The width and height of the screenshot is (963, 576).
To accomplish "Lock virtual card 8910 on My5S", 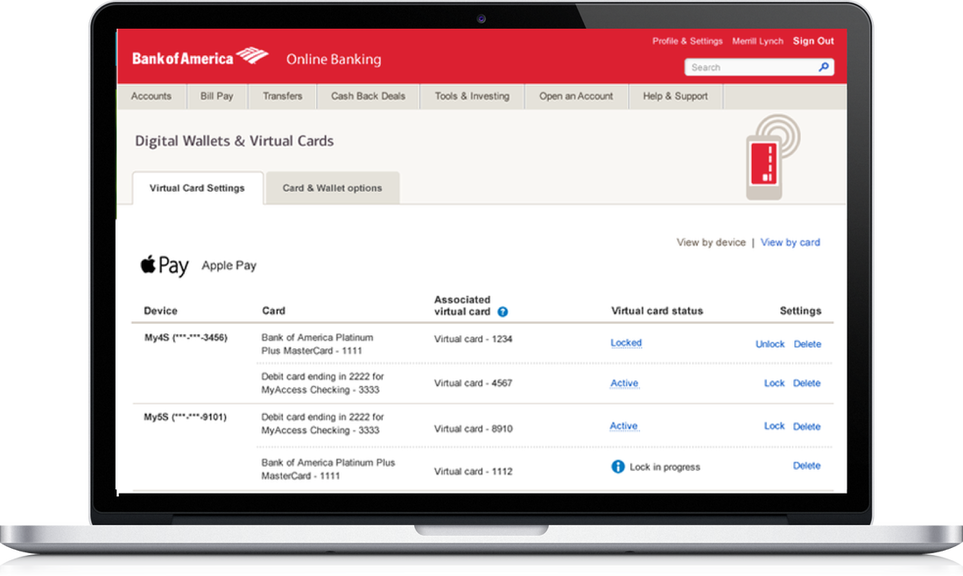I will pos(774,426).
